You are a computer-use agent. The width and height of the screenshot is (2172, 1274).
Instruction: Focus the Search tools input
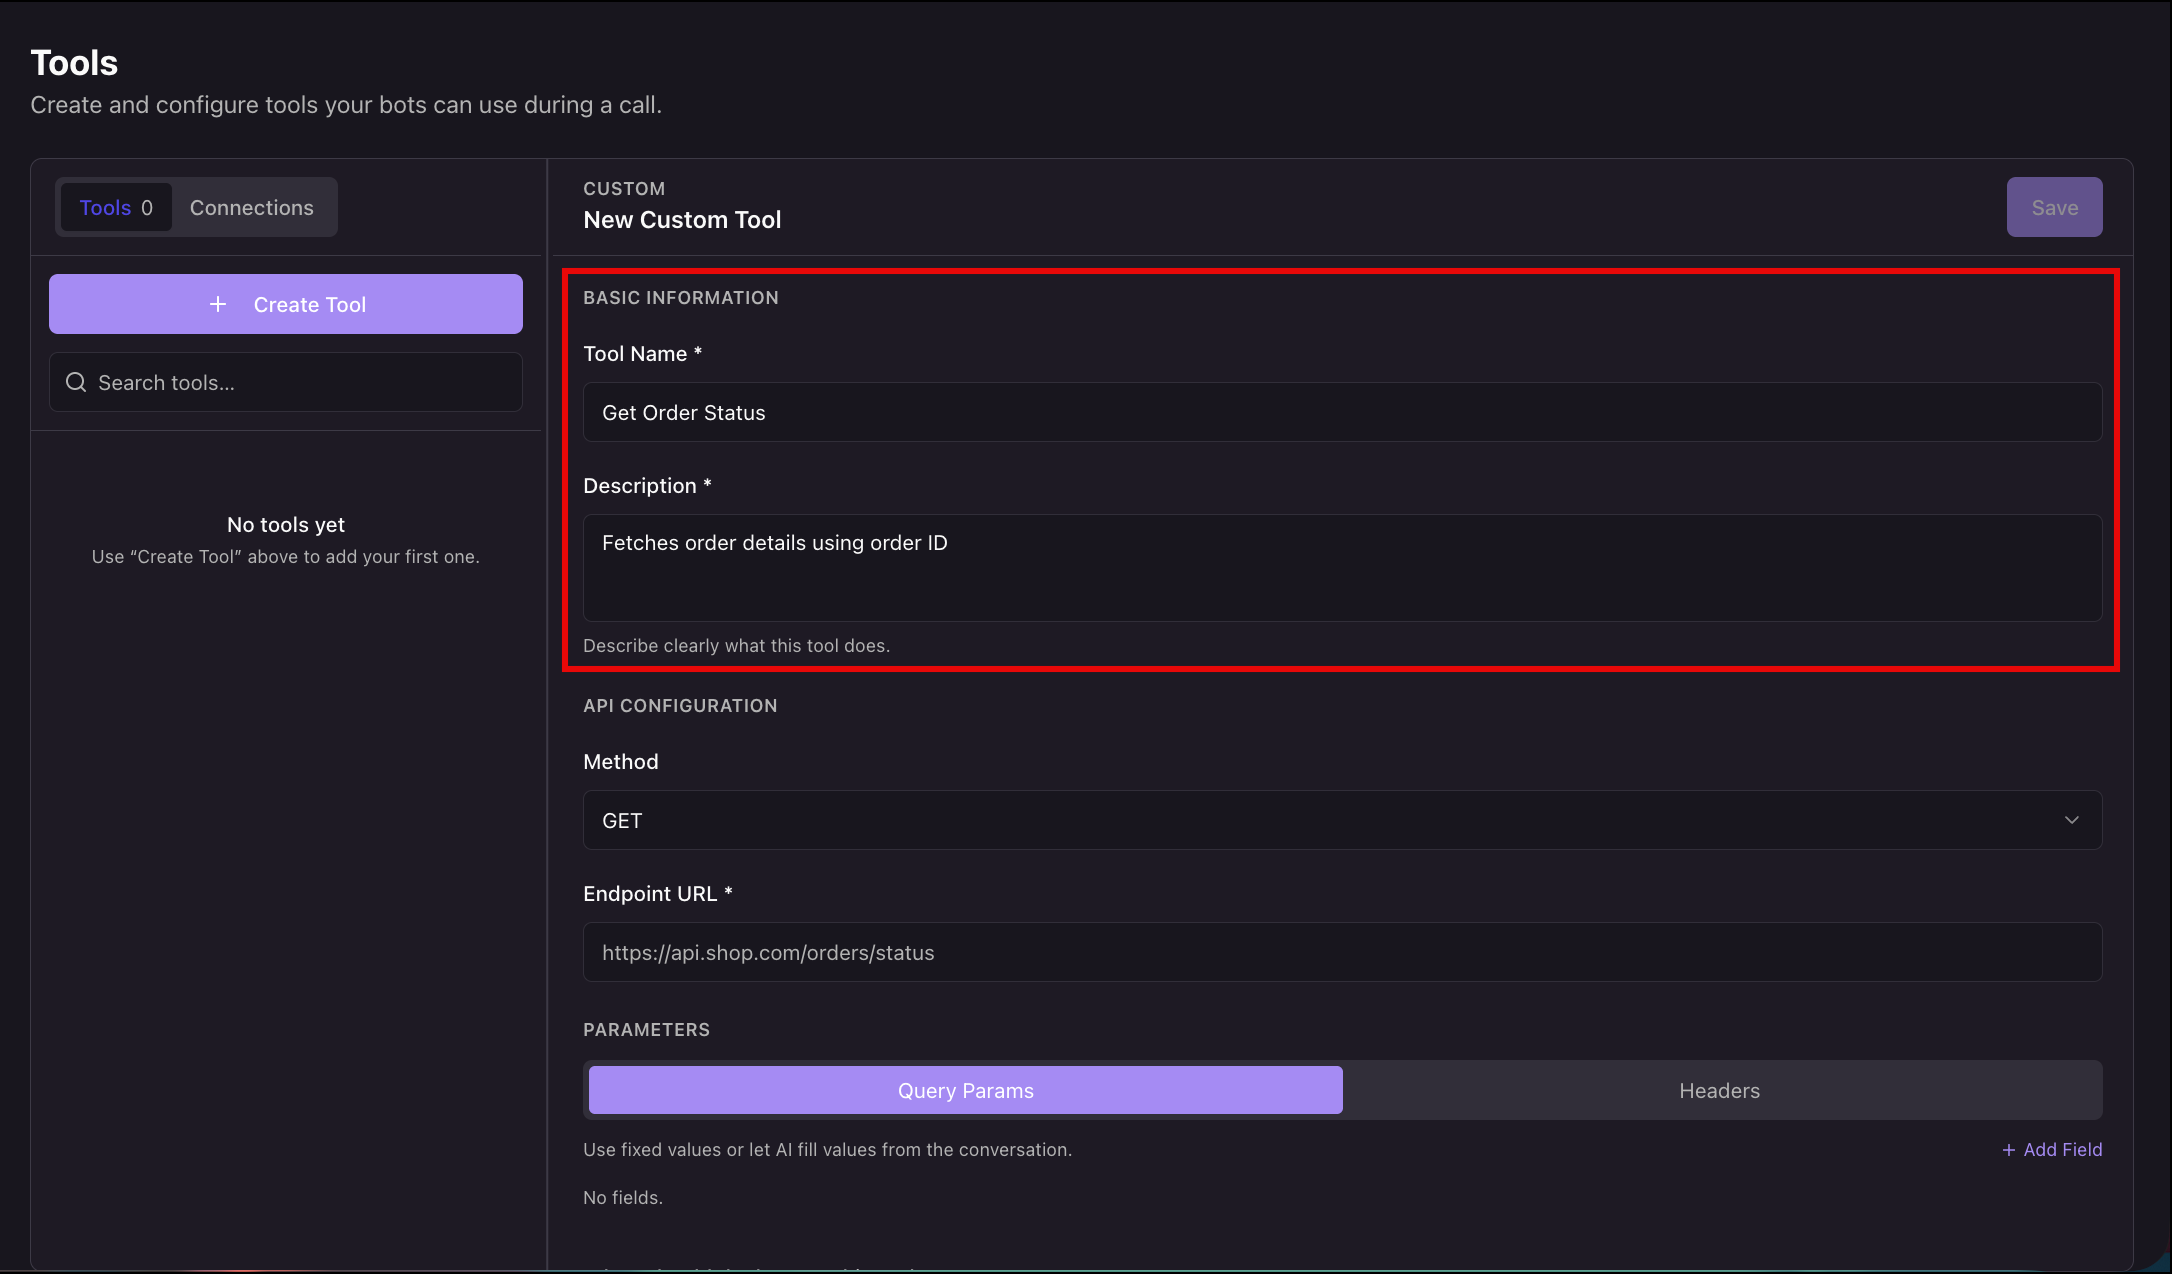point(286,382)
